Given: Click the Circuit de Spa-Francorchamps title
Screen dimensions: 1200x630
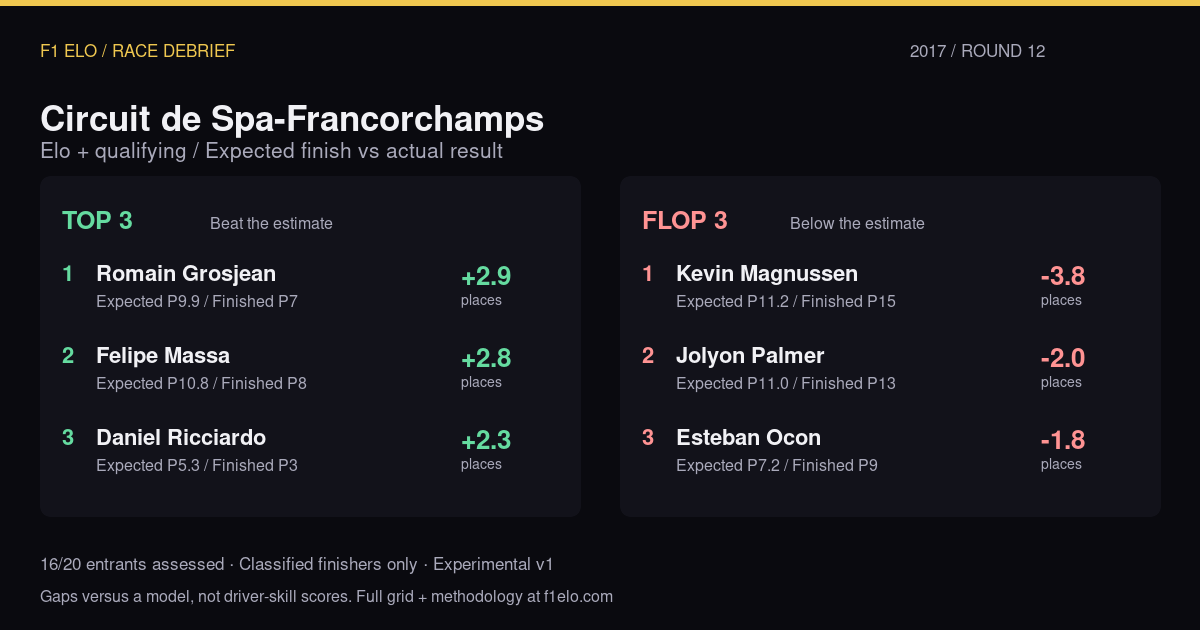Looking at the screenshot, I should pyautogui.click(x=292, y=119).
